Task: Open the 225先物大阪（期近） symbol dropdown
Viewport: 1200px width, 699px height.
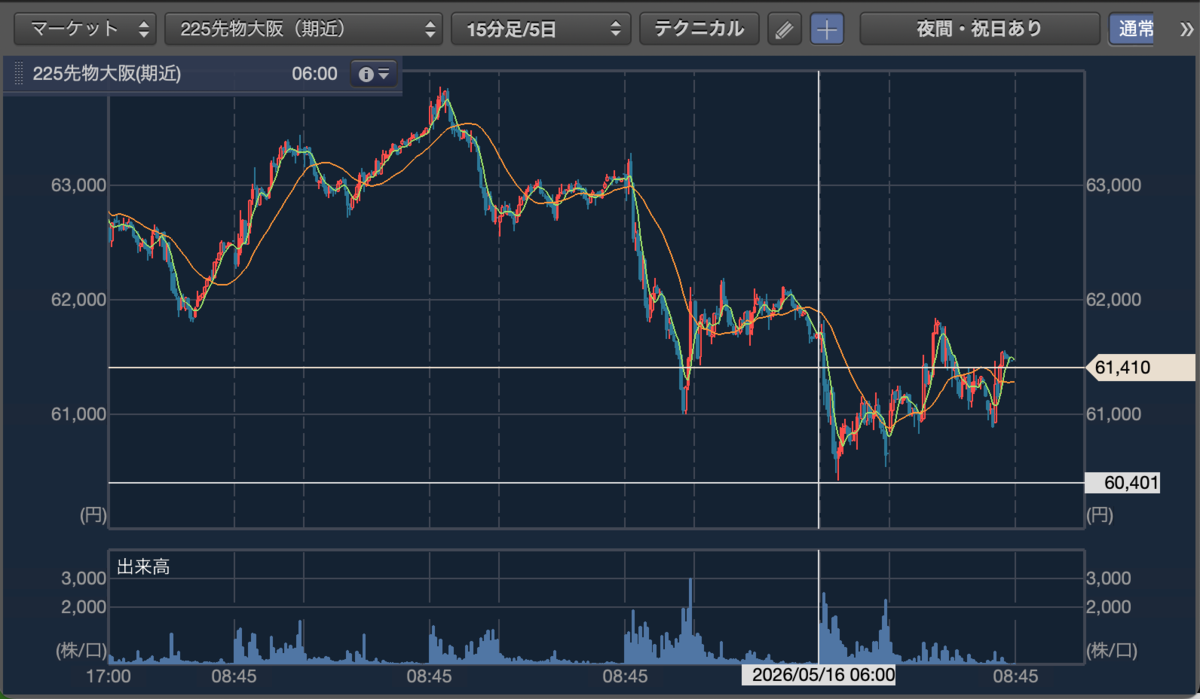Action: pyautogui.click(x=304, y=28)
